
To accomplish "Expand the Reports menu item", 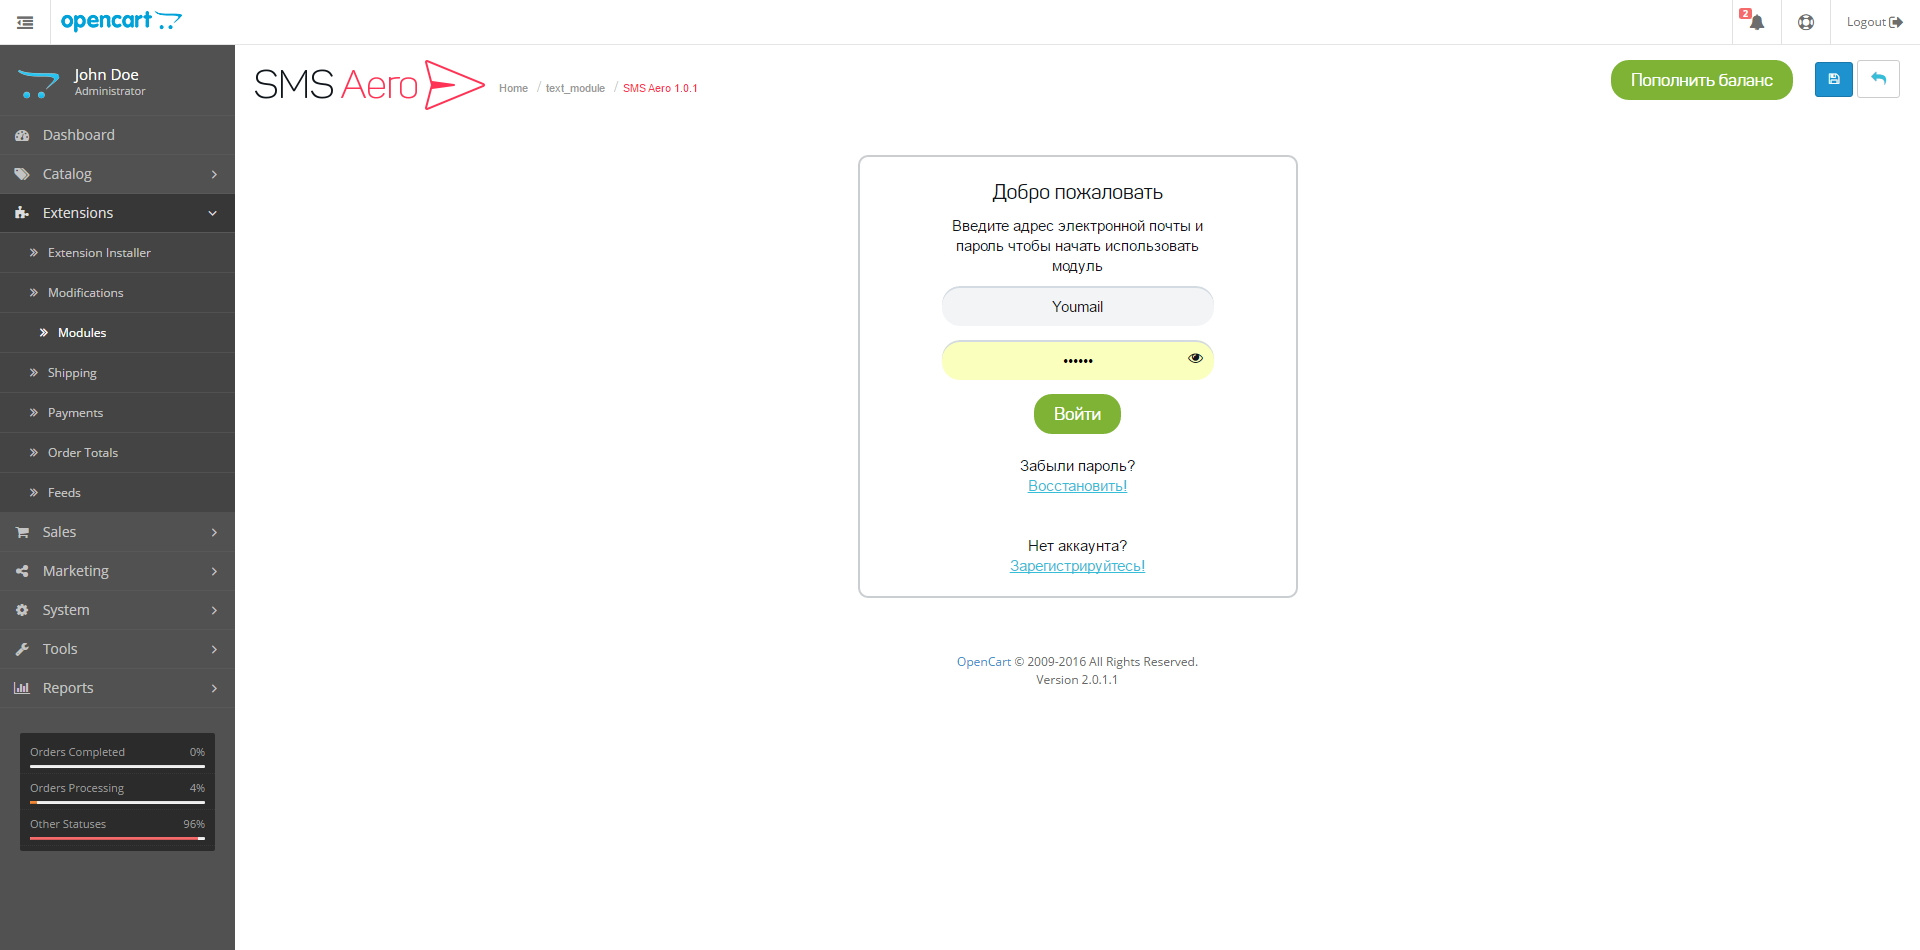I will click(117, 688).
